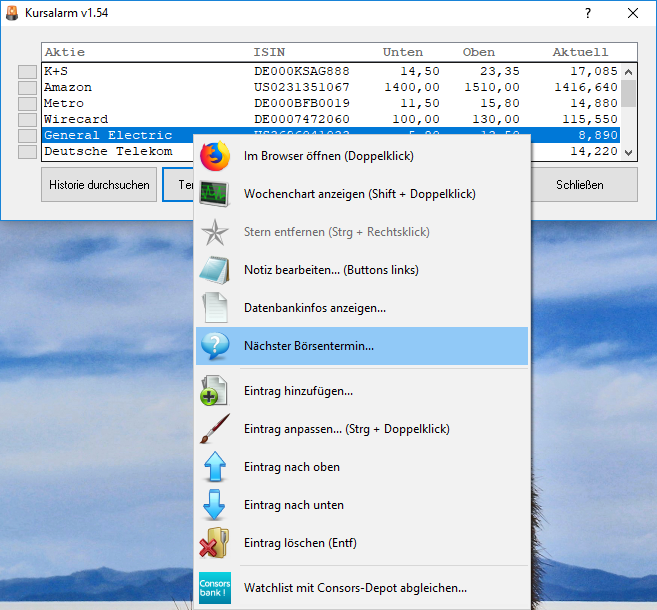
Task: Click the note button beside K+S row
Action: pyautogui.click(x=28, y=72)
